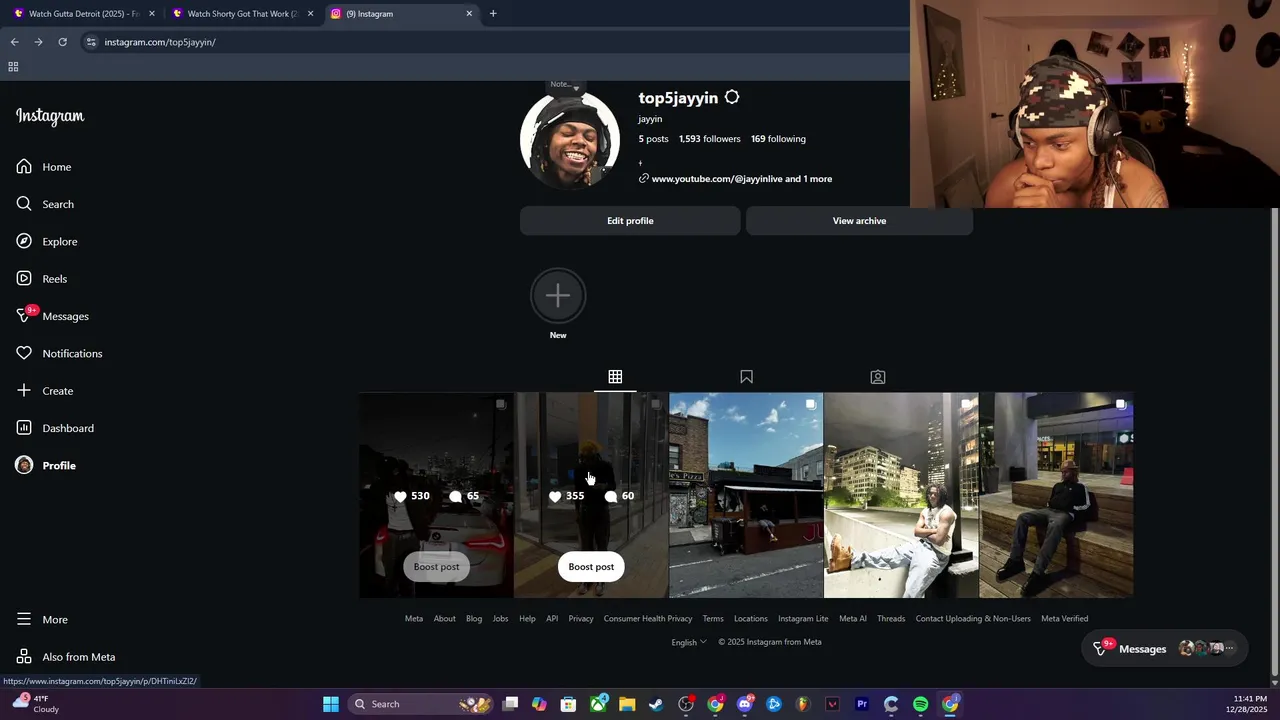
Task: Open the pizza shop street post
Action: coord(746,495)
